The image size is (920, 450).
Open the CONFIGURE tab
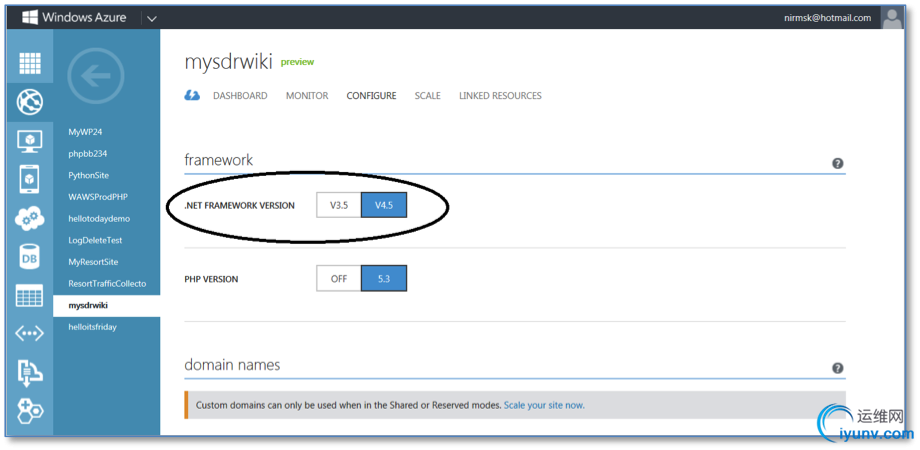pos(371,96)
